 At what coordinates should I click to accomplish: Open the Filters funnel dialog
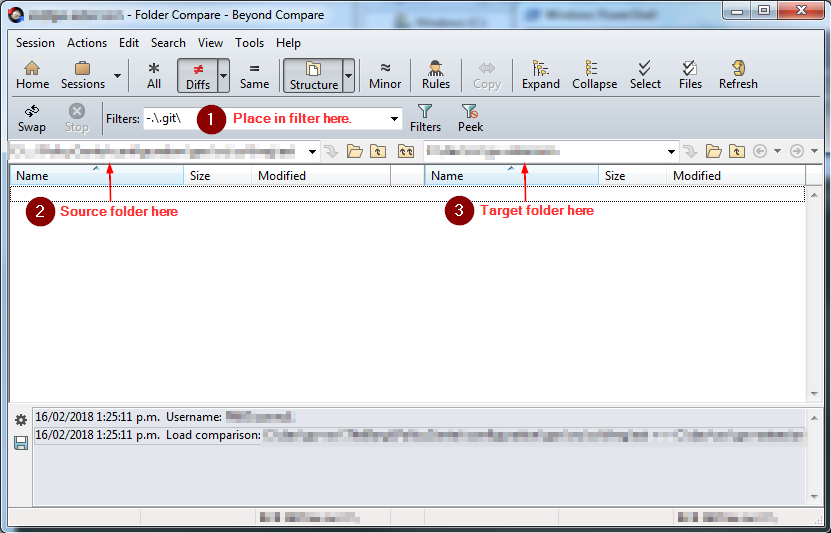pos(425,119)
